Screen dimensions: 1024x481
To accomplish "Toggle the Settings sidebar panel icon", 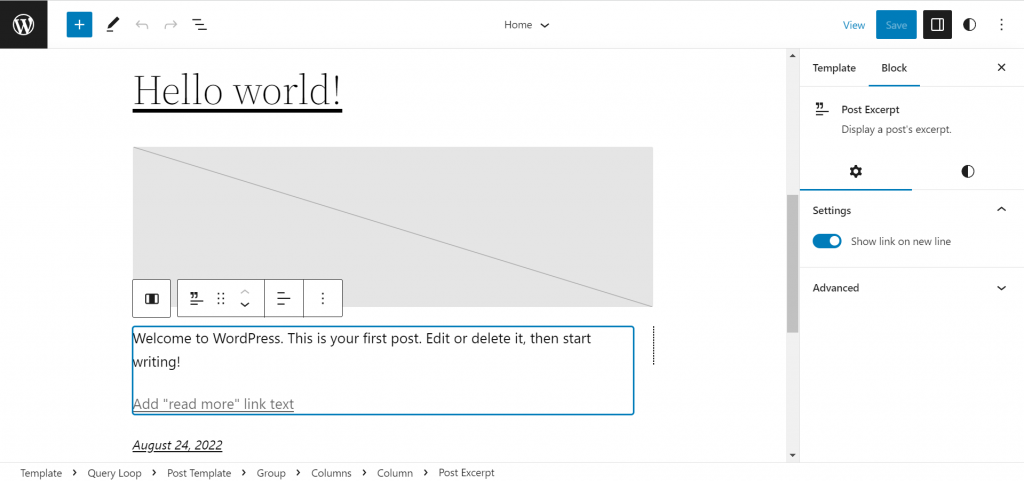I will pos(937,25).
